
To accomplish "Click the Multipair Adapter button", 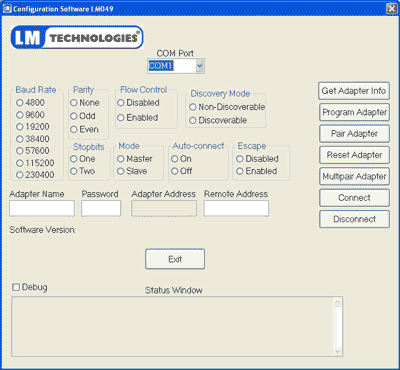I will pyautogui.click(x=354, y=176).
